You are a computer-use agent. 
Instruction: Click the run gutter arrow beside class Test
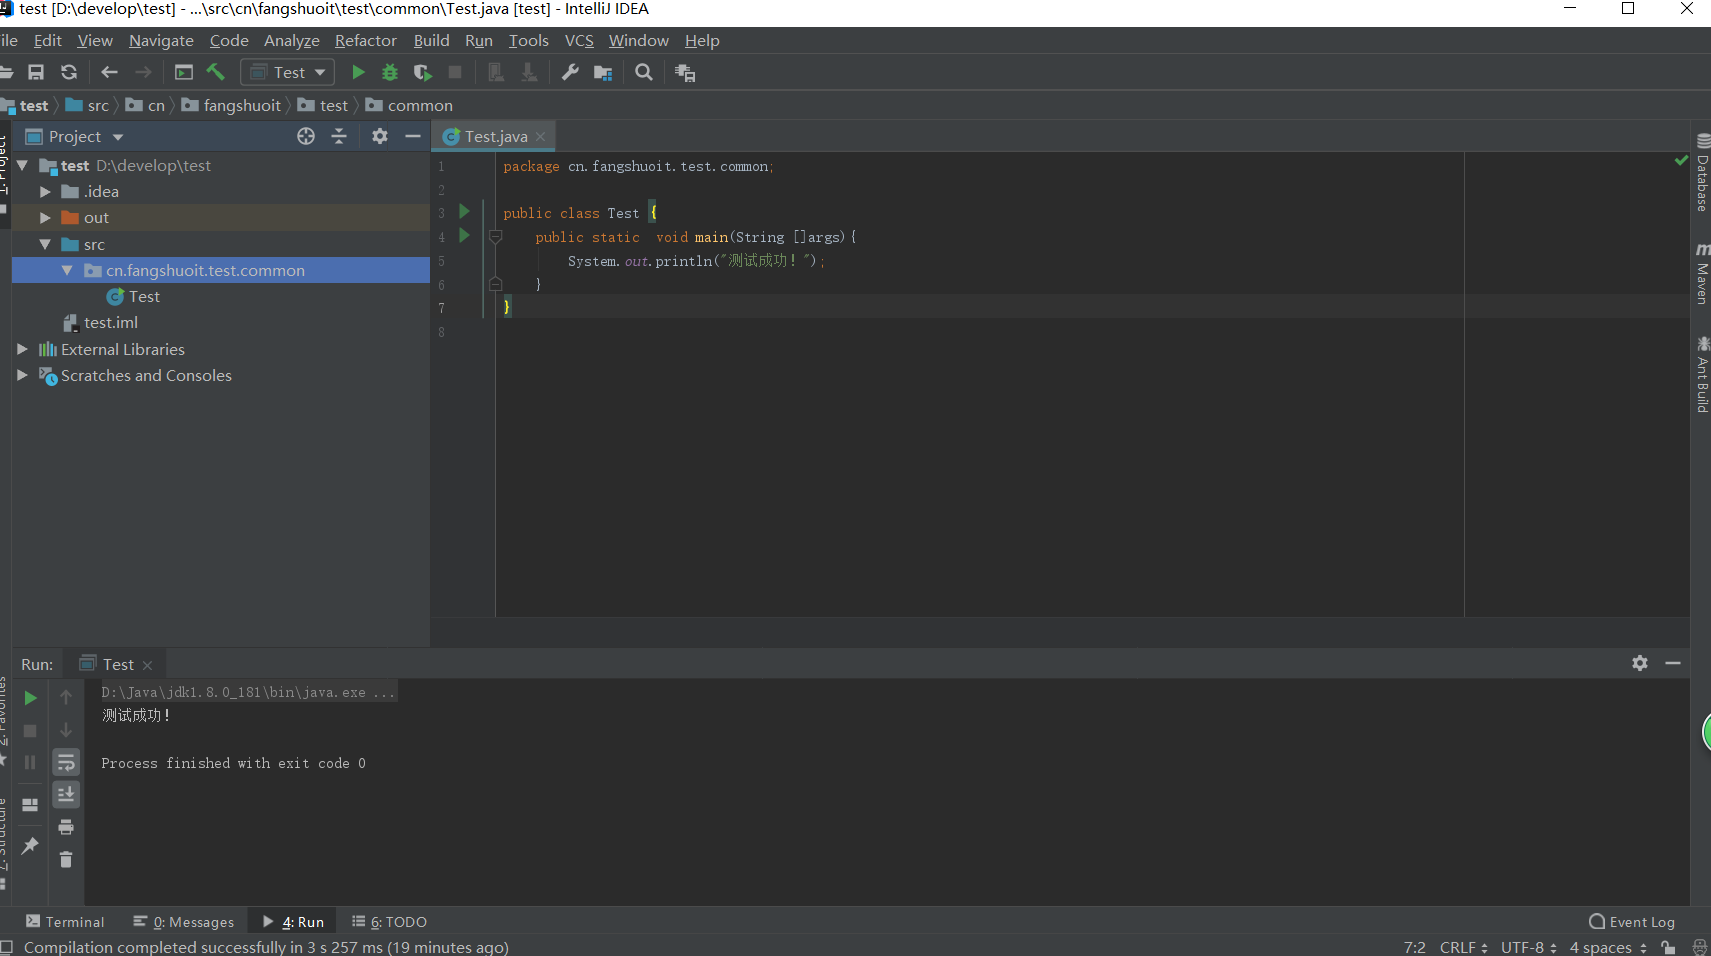click(464, 211)
